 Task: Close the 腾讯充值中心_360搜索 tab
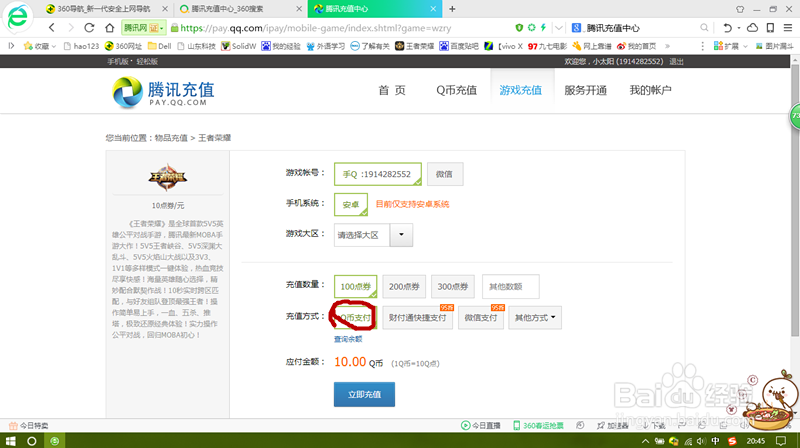[299, 9]
